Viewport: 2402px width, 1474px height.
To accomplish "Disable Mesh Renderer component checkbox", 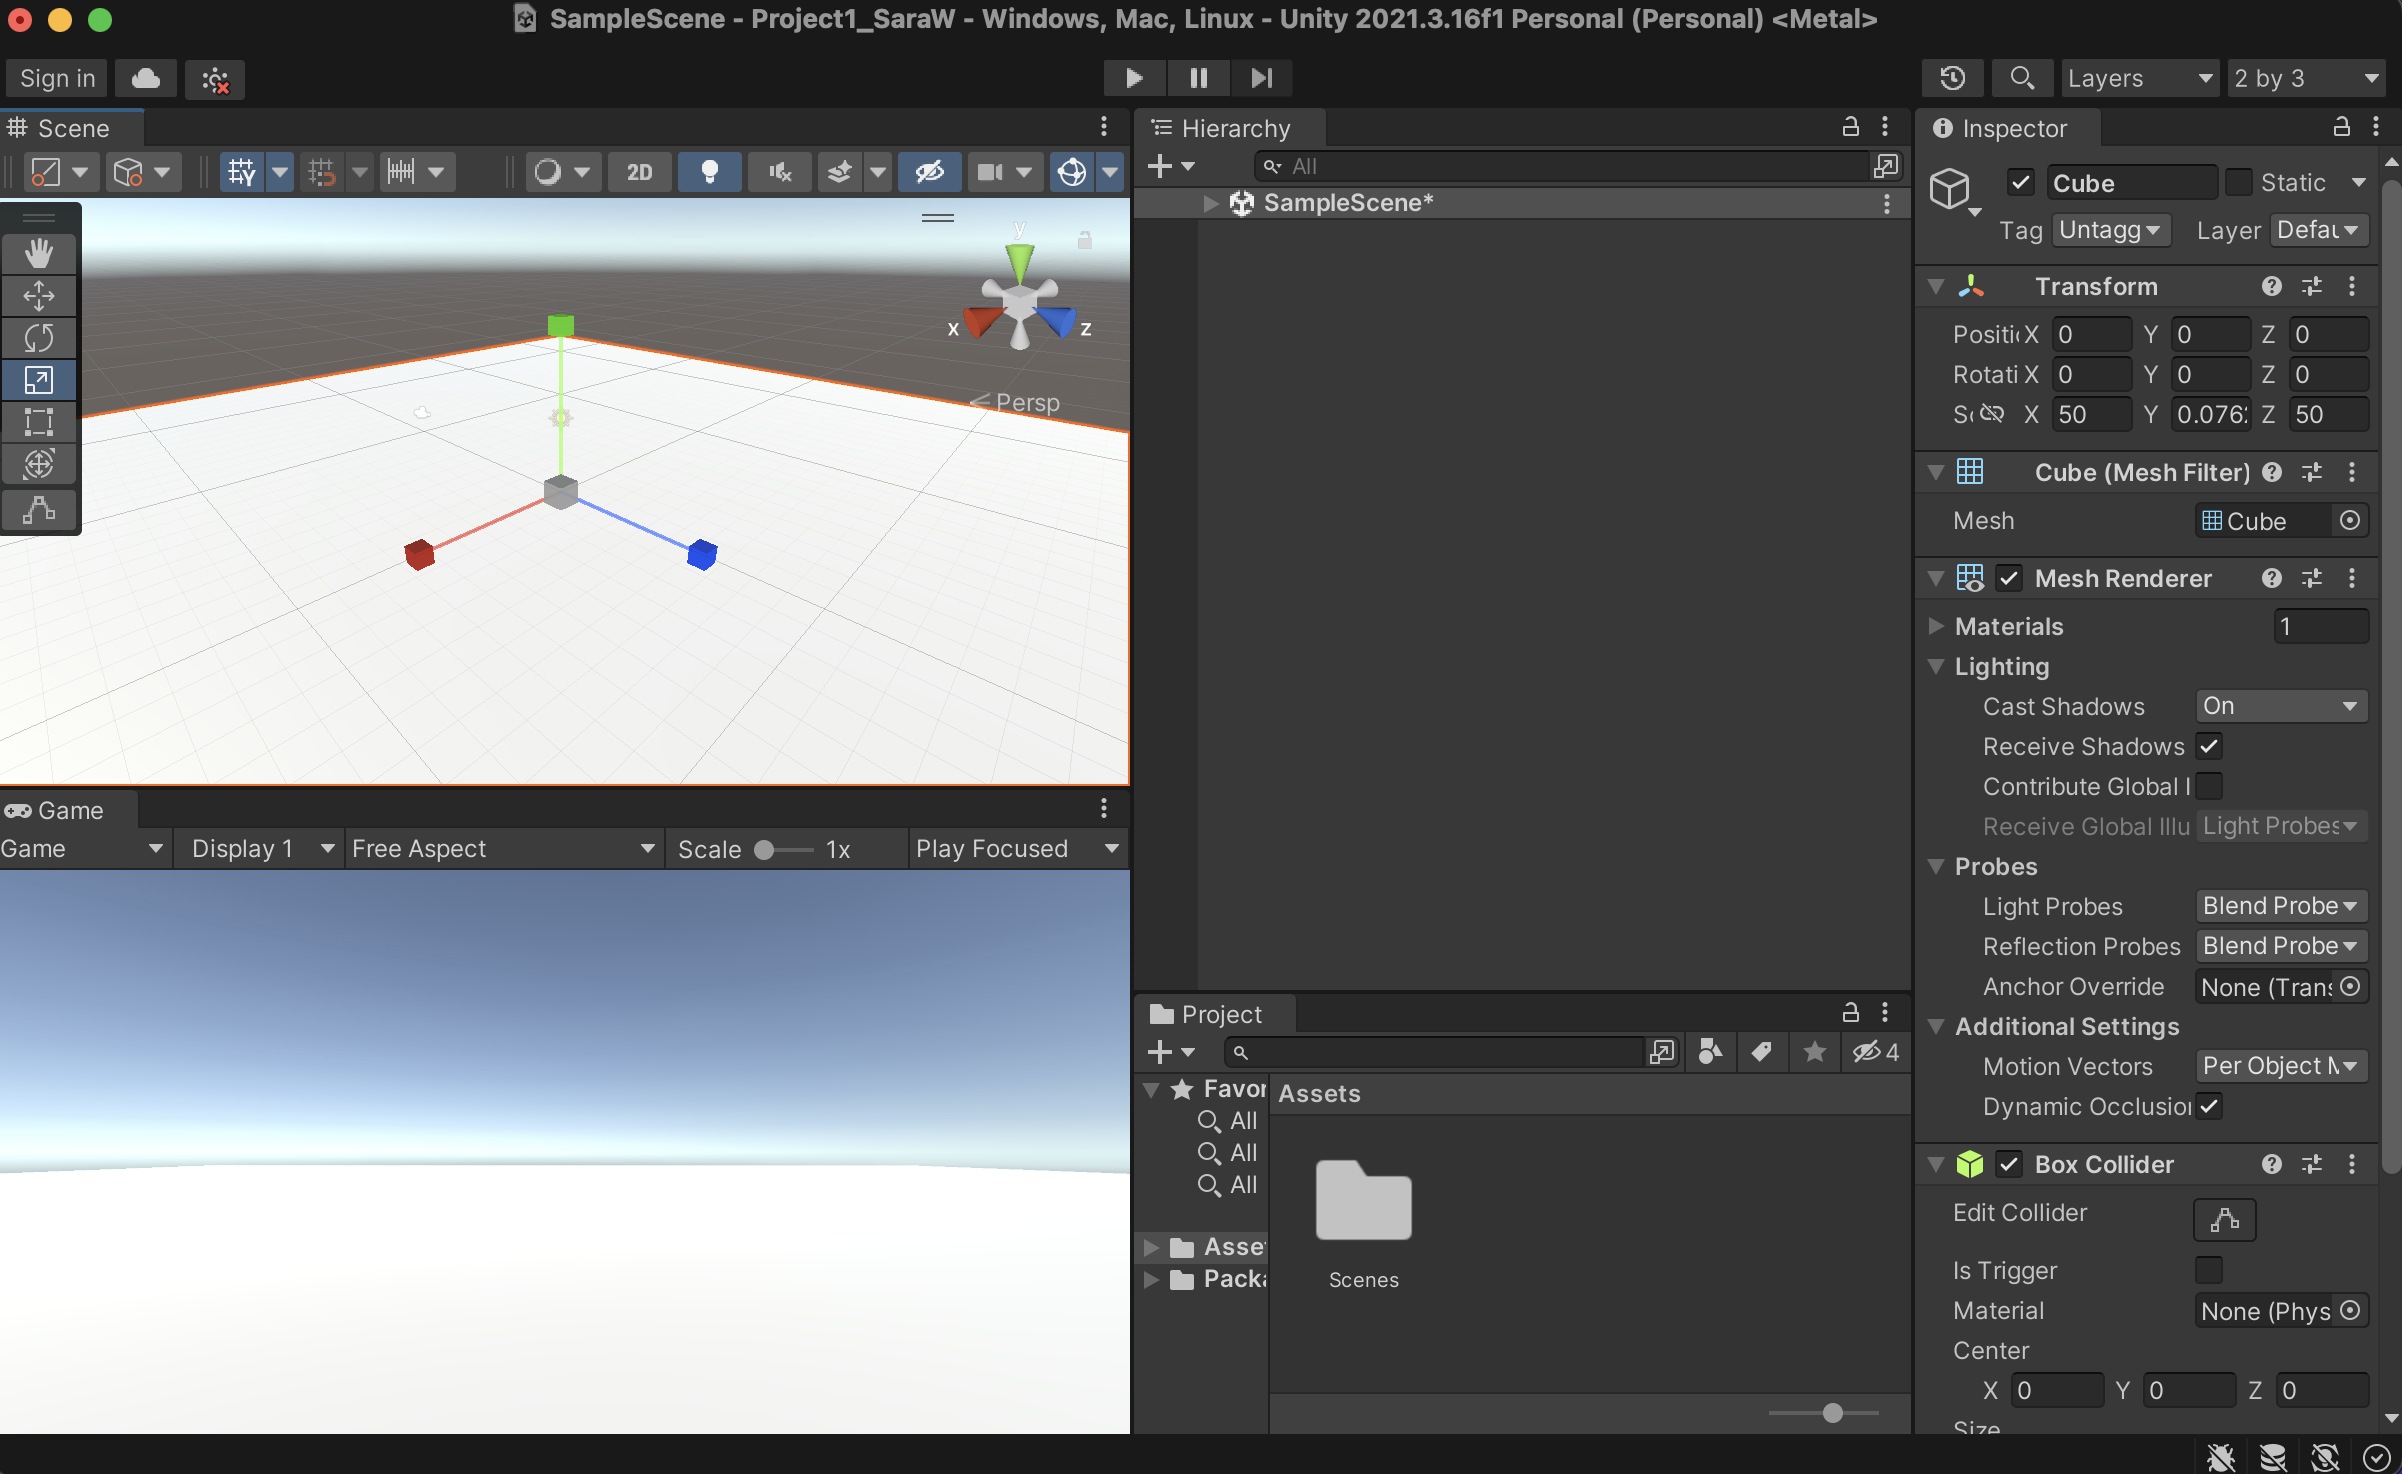I will pos(2009,579).
